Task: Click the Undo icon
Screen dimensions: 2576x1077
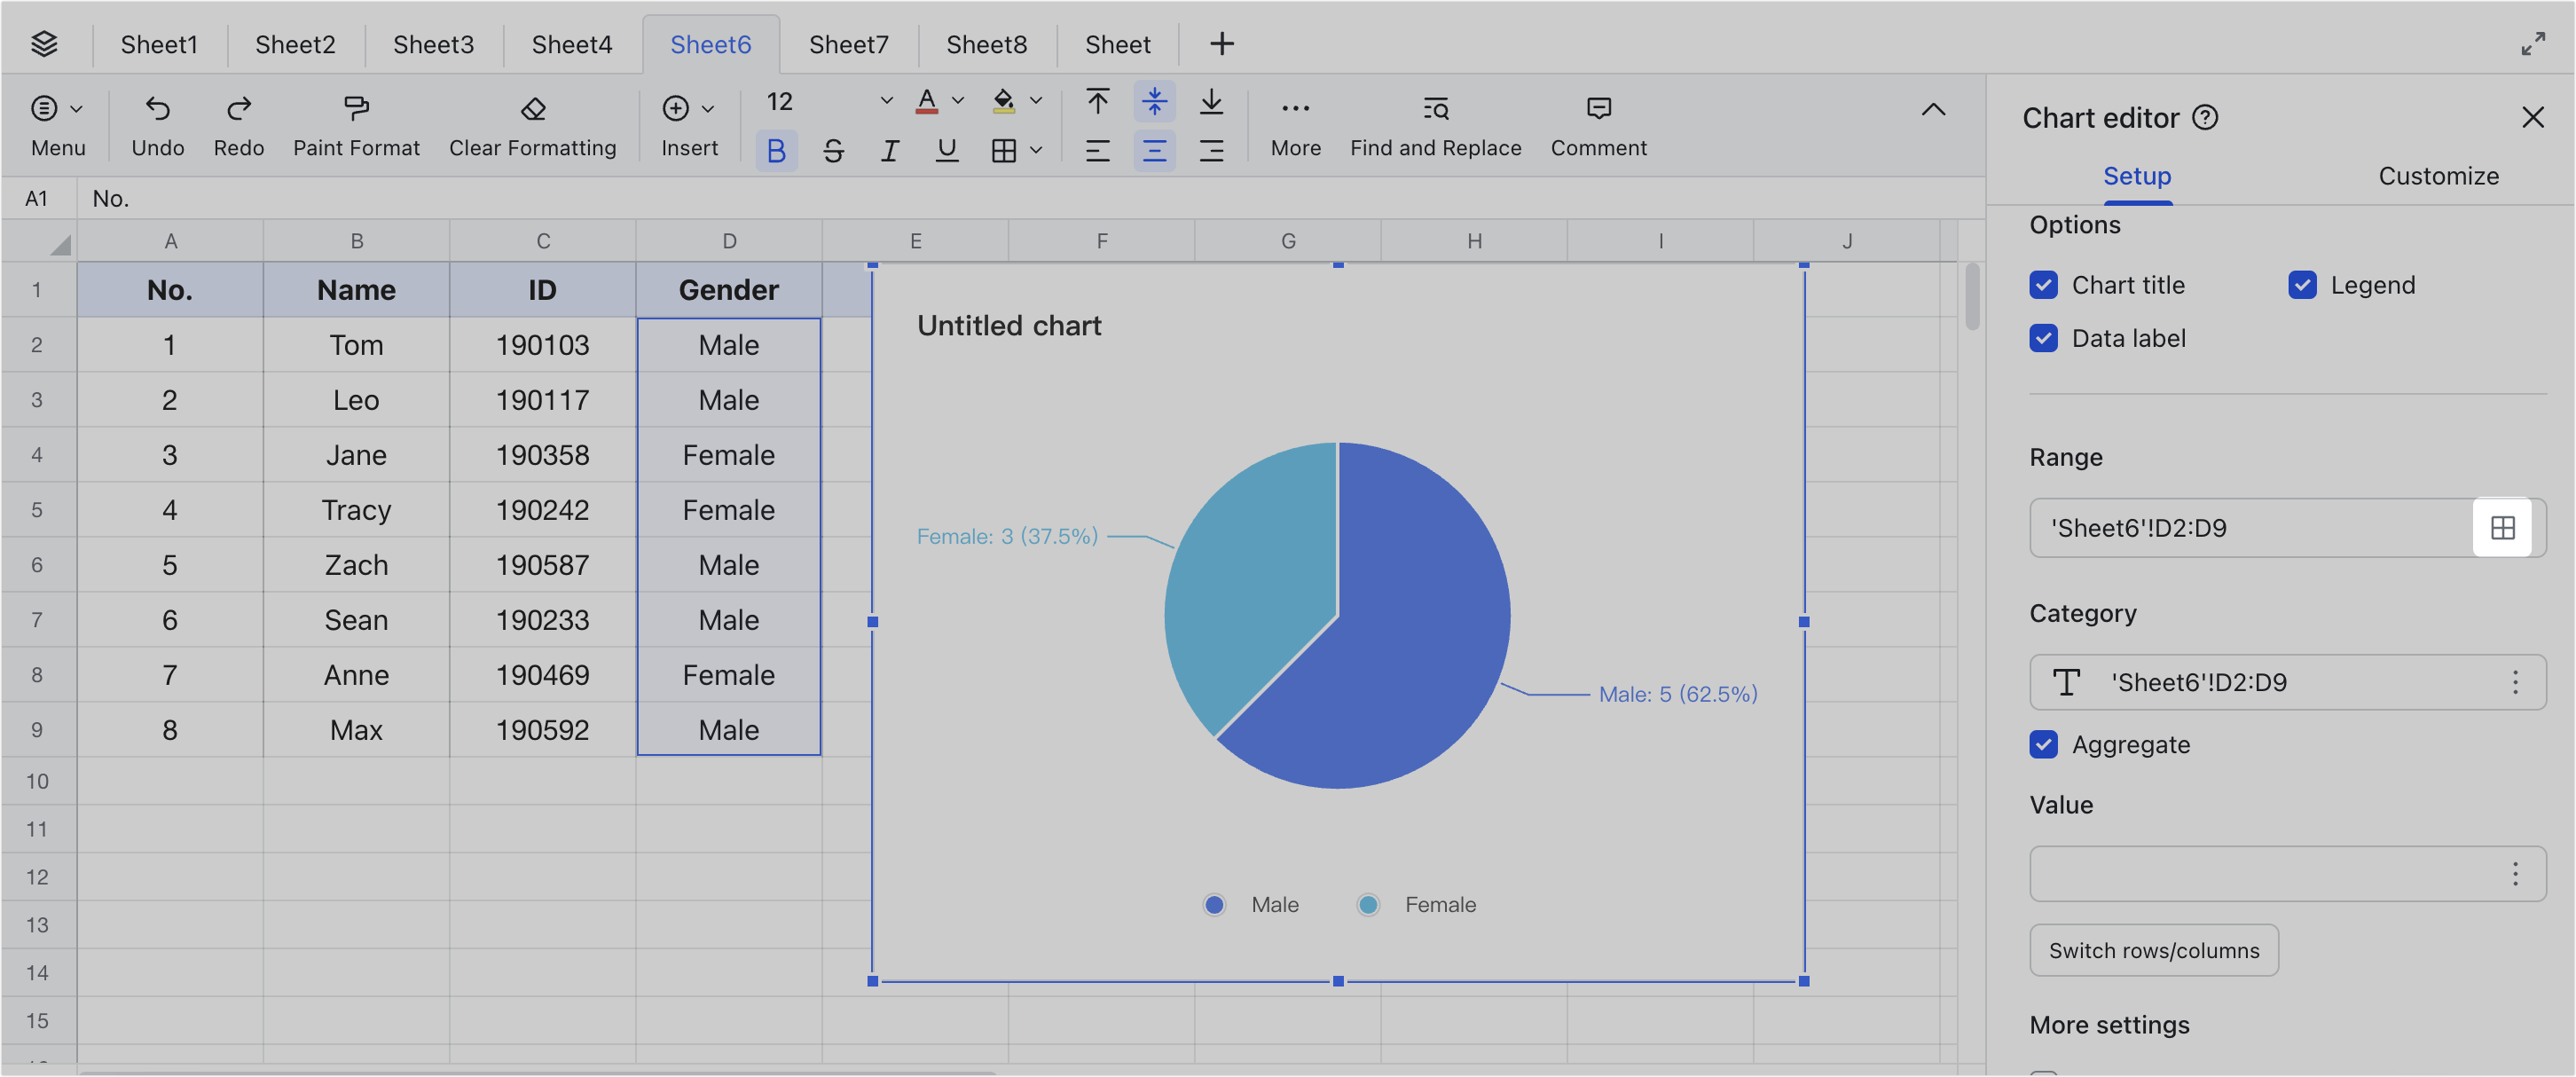Action: coord(157,108)
